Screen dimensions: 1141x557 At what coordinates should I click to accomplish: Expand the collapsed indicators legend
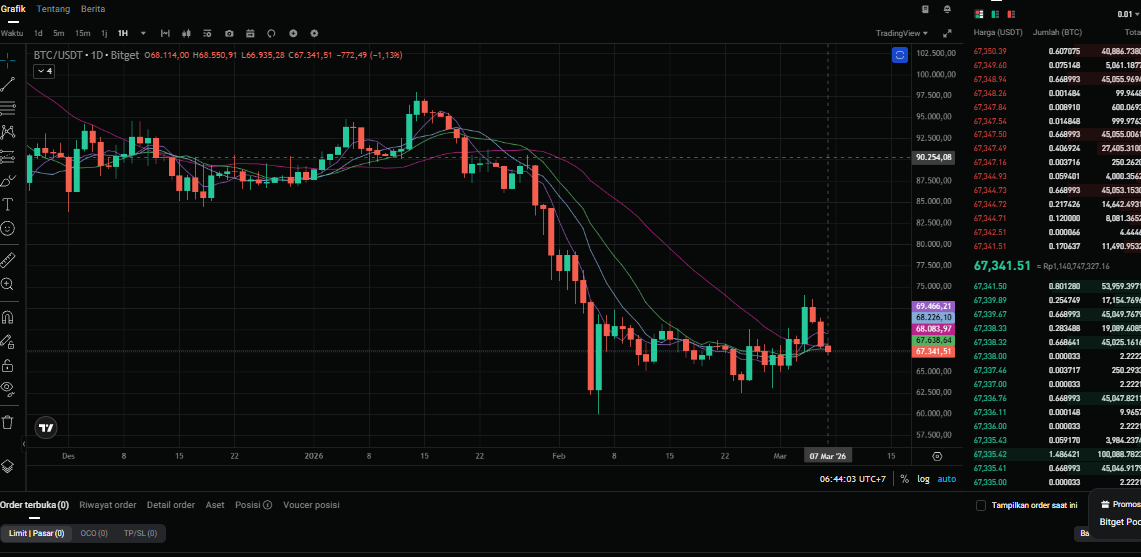[x=44, y=71]
